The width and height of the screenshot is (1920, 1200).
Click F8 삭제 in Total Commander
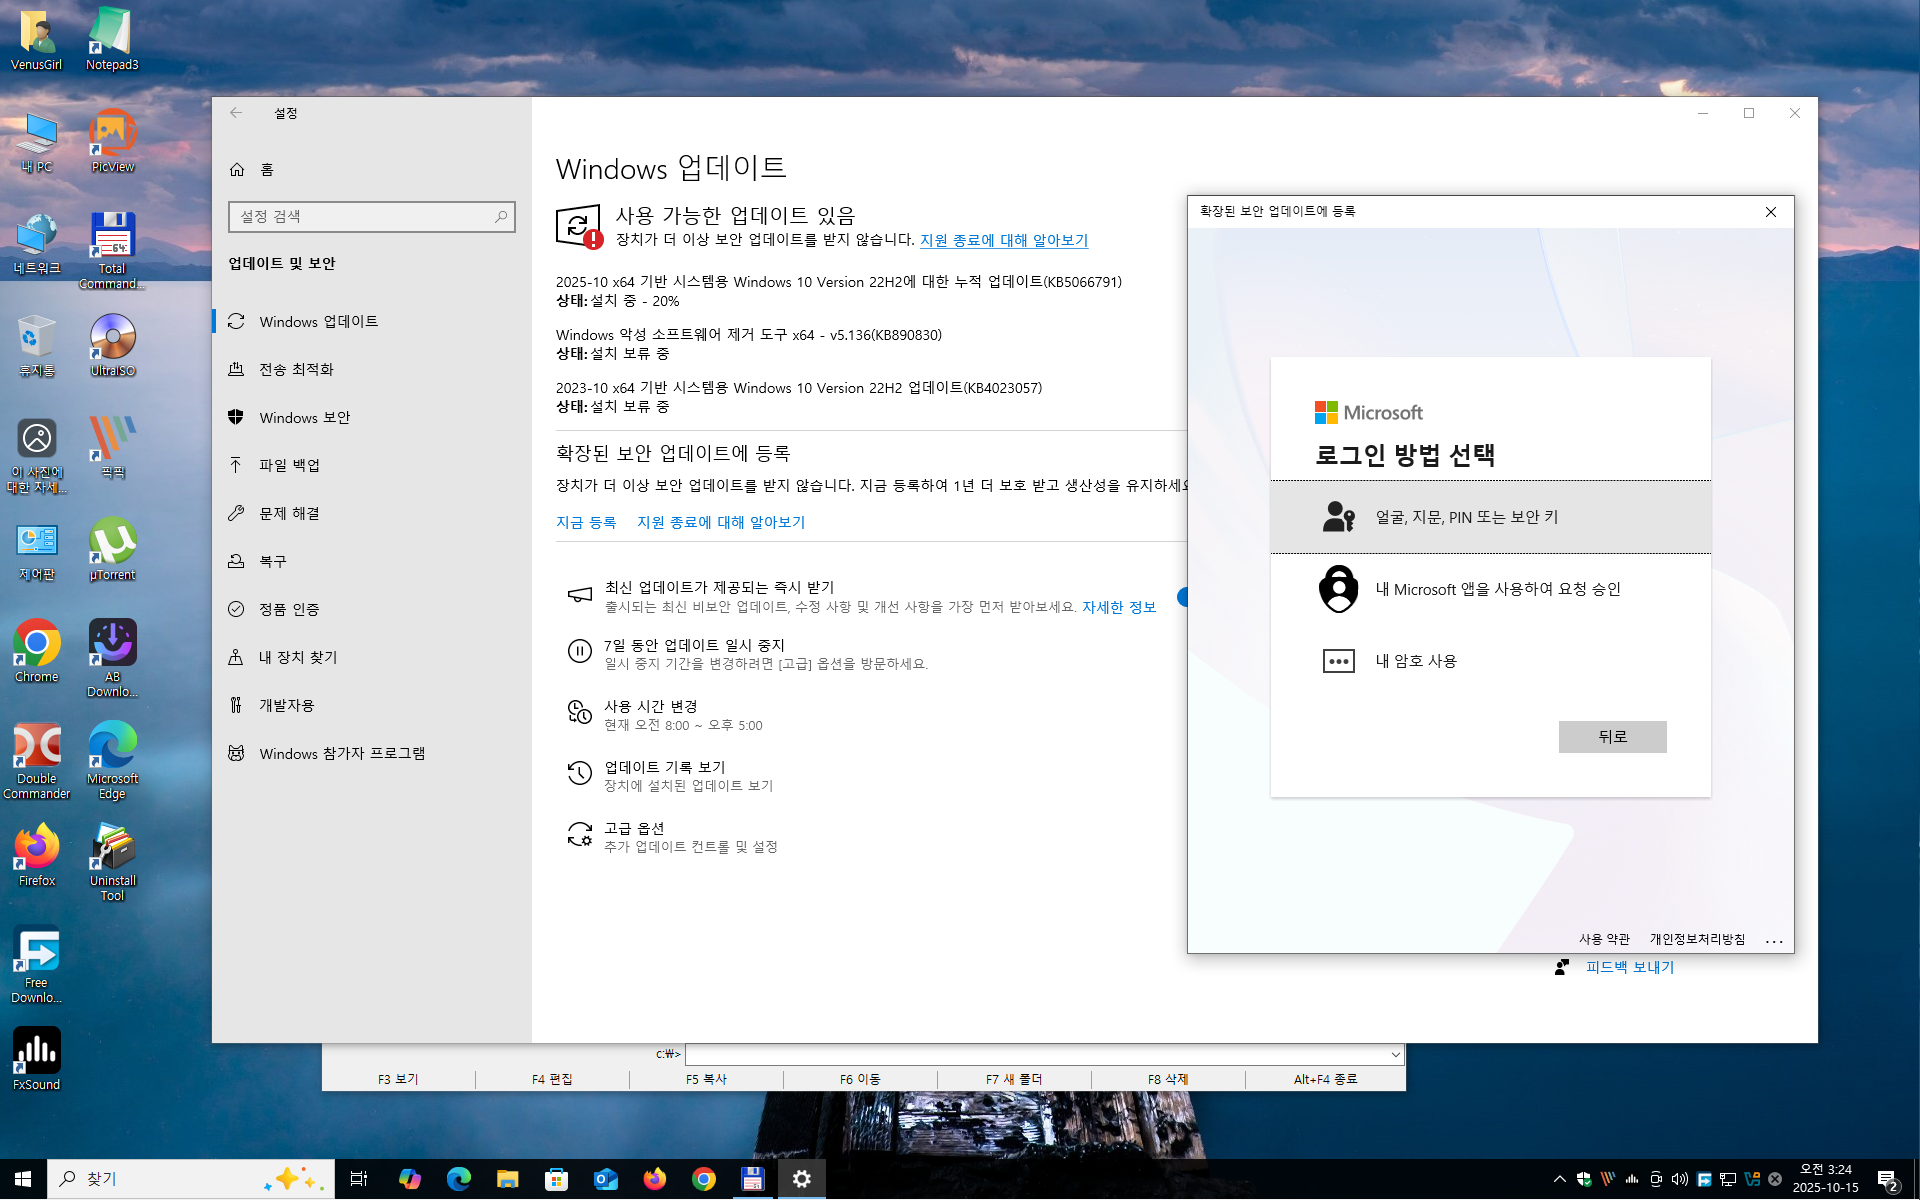tap(1168, 1079)
